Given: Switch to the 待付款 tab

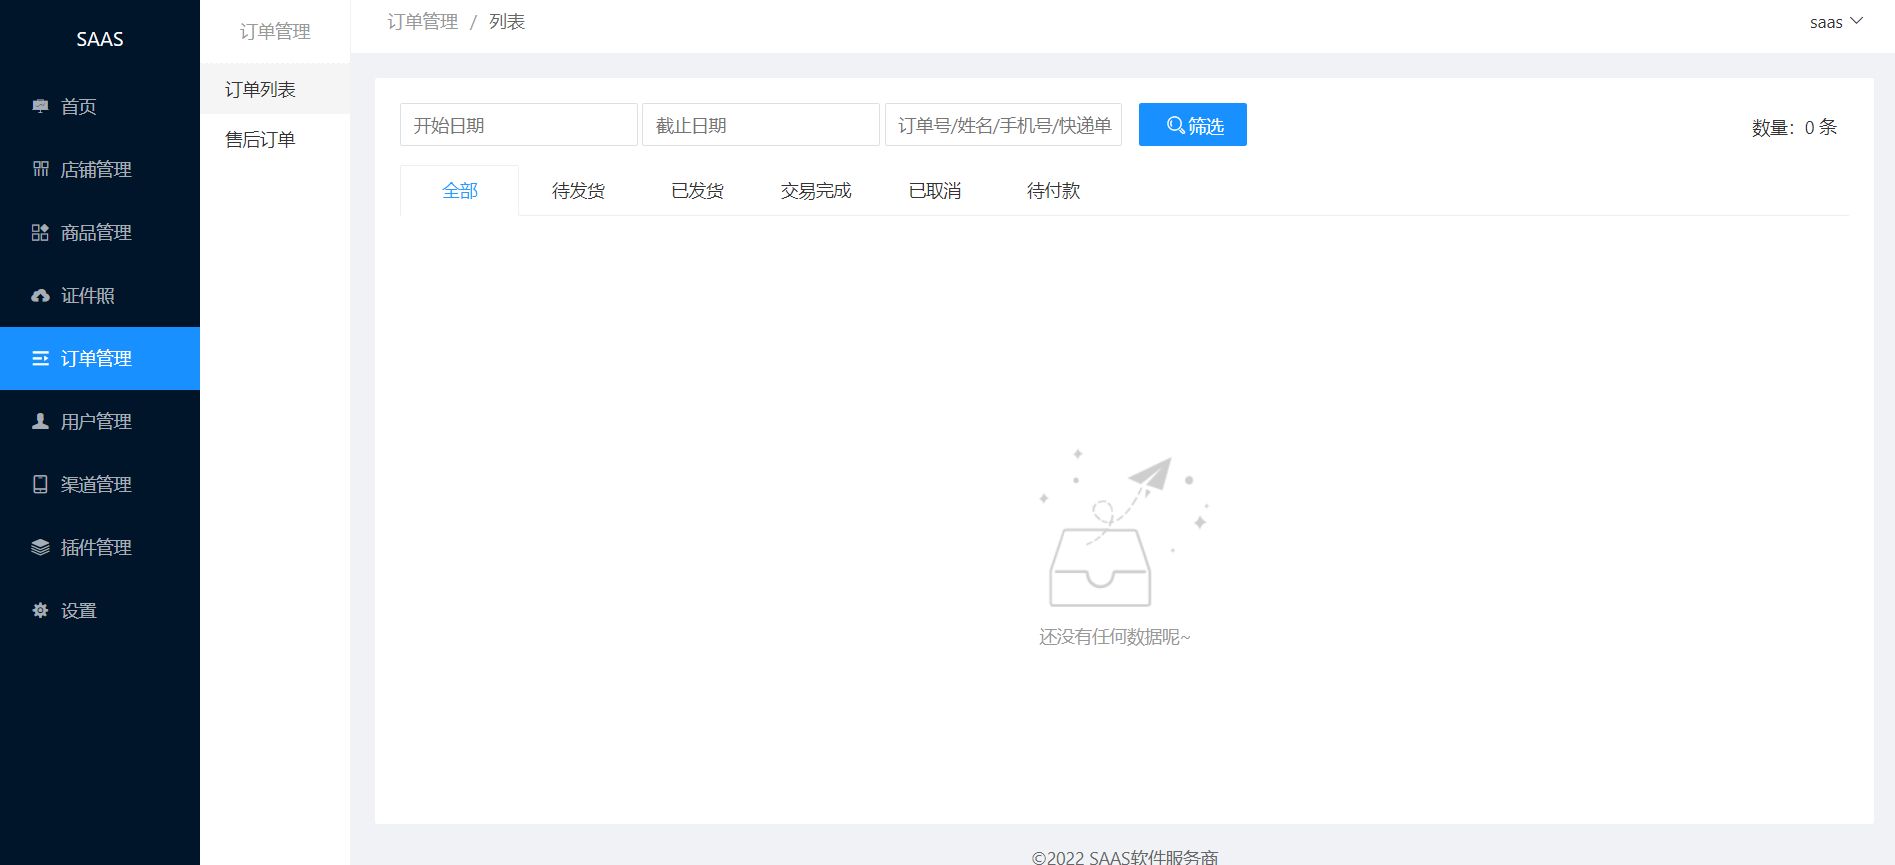Looking at the screenshot, I should pos(1053,190).
